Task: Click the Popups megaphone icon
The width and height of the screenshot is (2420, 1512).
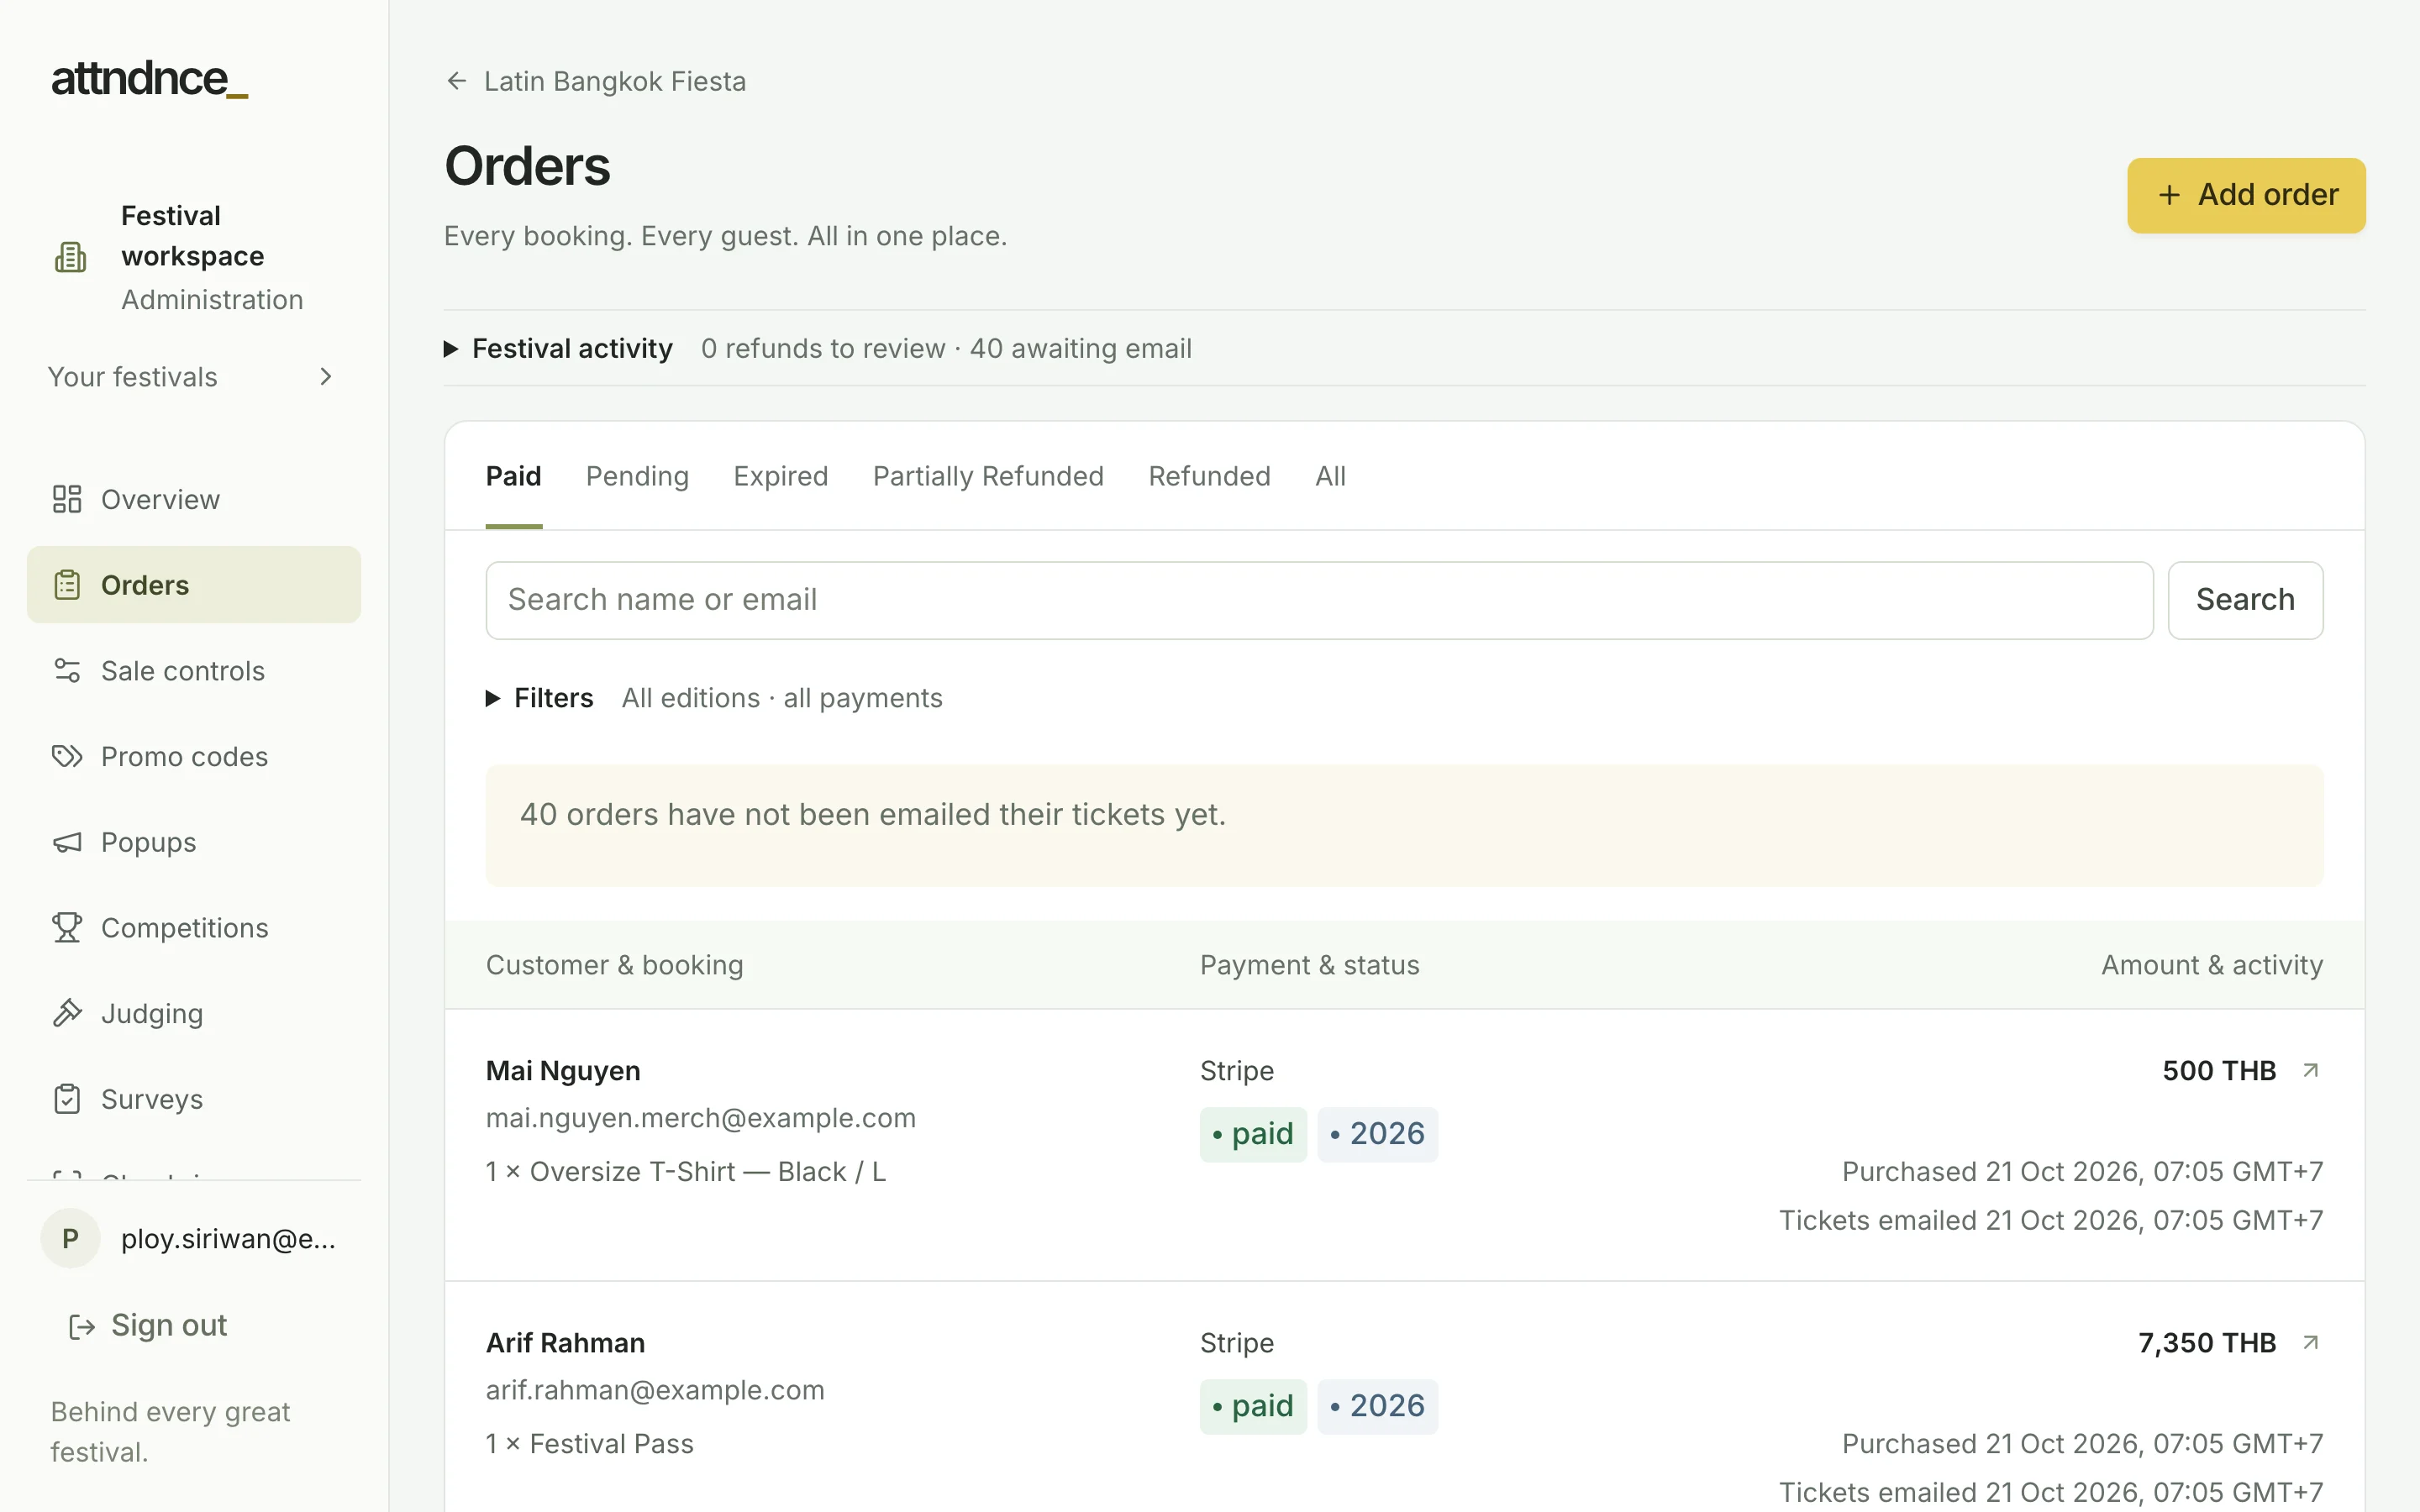Action: [x=67, y=843]
